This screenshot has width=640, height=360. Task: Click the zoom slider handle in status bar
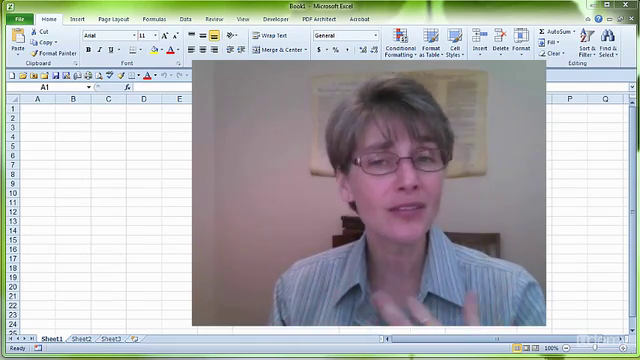[x=595, y=348]
